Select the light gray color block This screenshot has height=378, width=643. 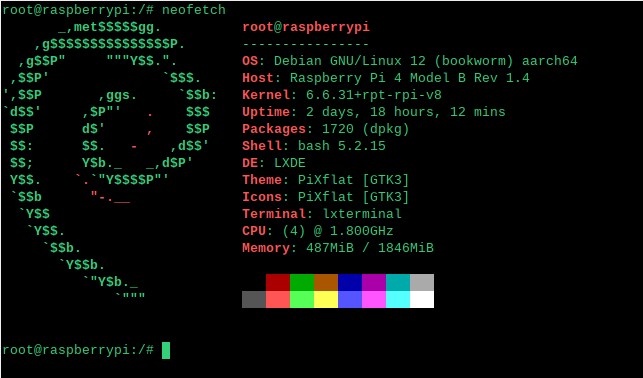pyautogui.click(x=422, y=282)
